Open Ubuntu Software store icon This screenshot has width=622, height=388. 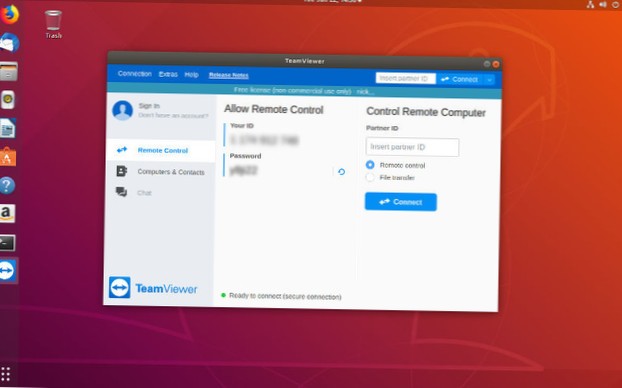8,157
